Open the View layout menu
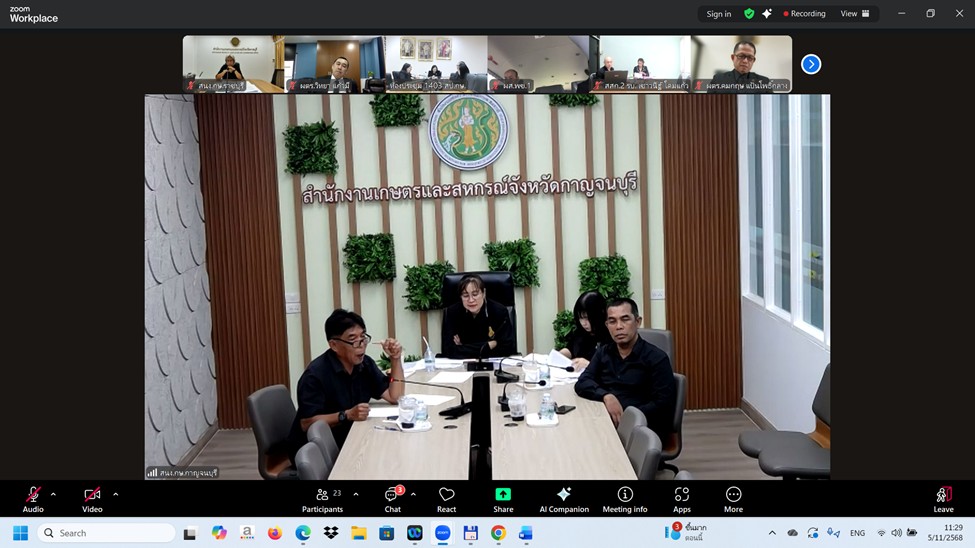The width and height of the screenshot is (975, 548). (854, 14)
